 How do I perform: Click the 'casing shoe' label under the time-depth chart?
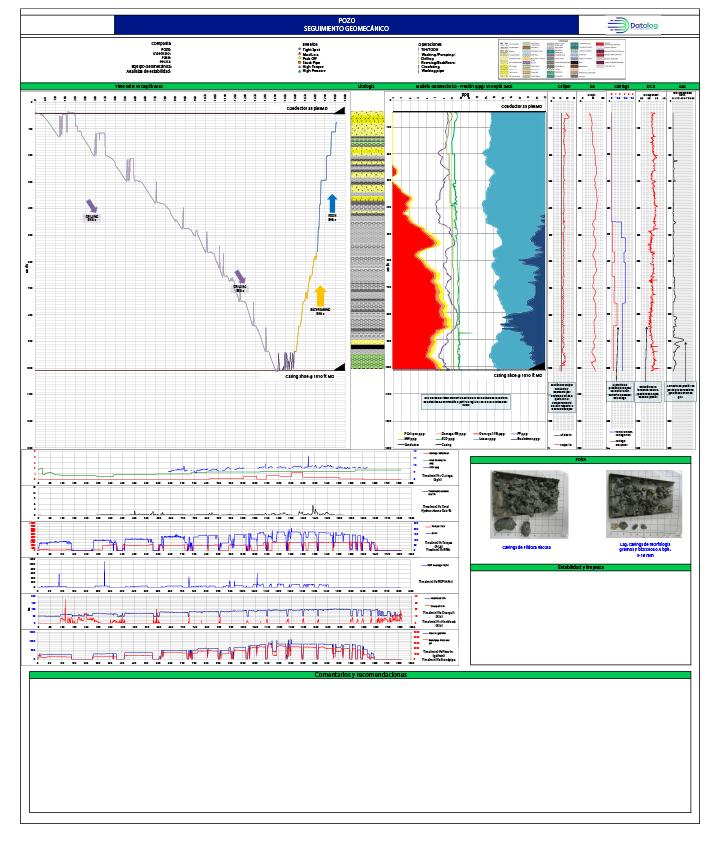(310, 376)
